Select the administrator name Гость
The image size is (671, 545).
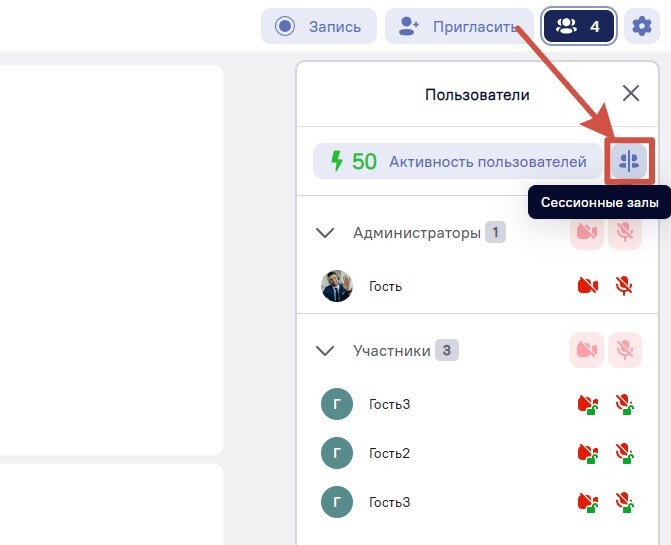pyautogui.click(x=386, y=286)
